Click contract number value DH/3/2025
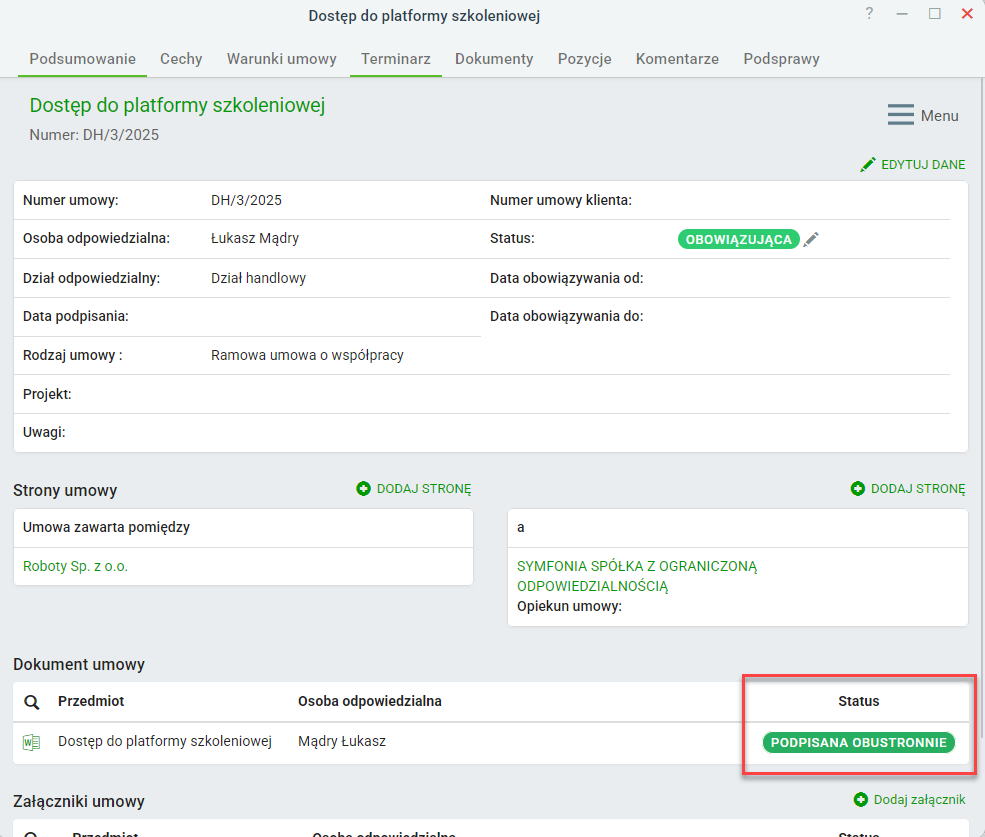The width and height of the screenshot is (985, 837). [x=246, y=200]
